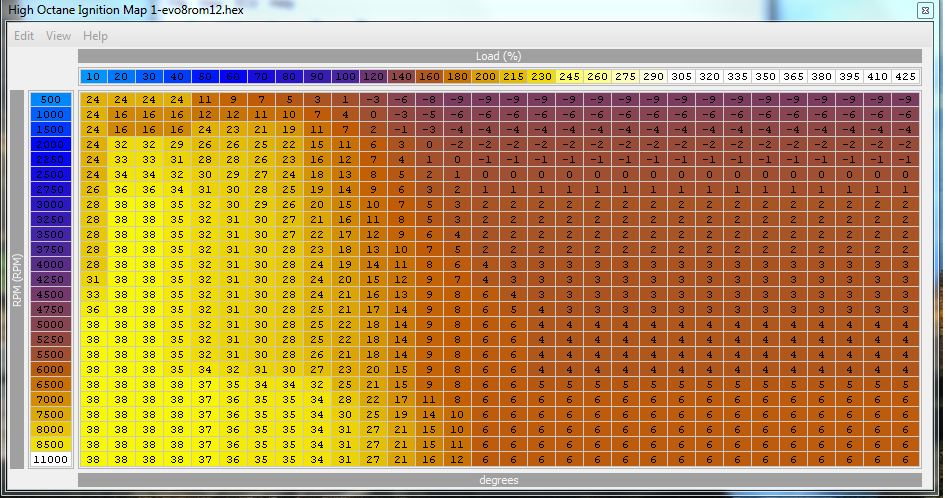Click the load column header 275
The width and height of the screenshot is (945, 498).
point(626,77)
